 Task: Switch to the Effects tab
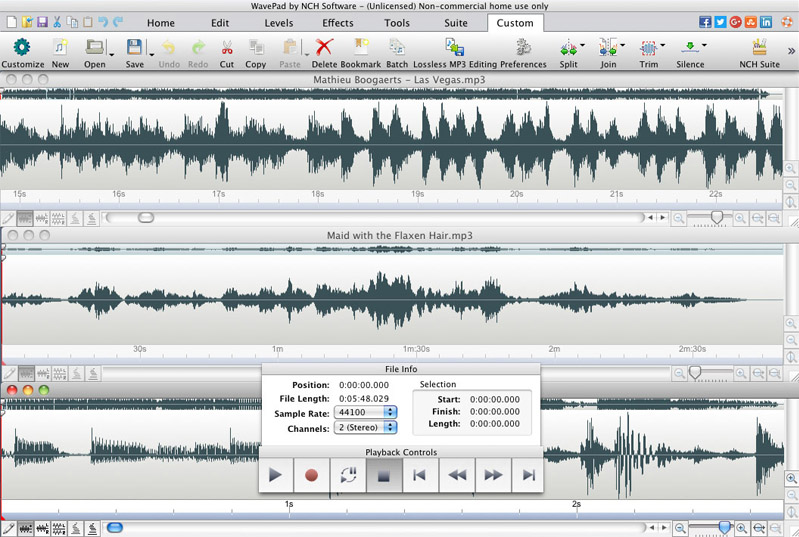337,23
